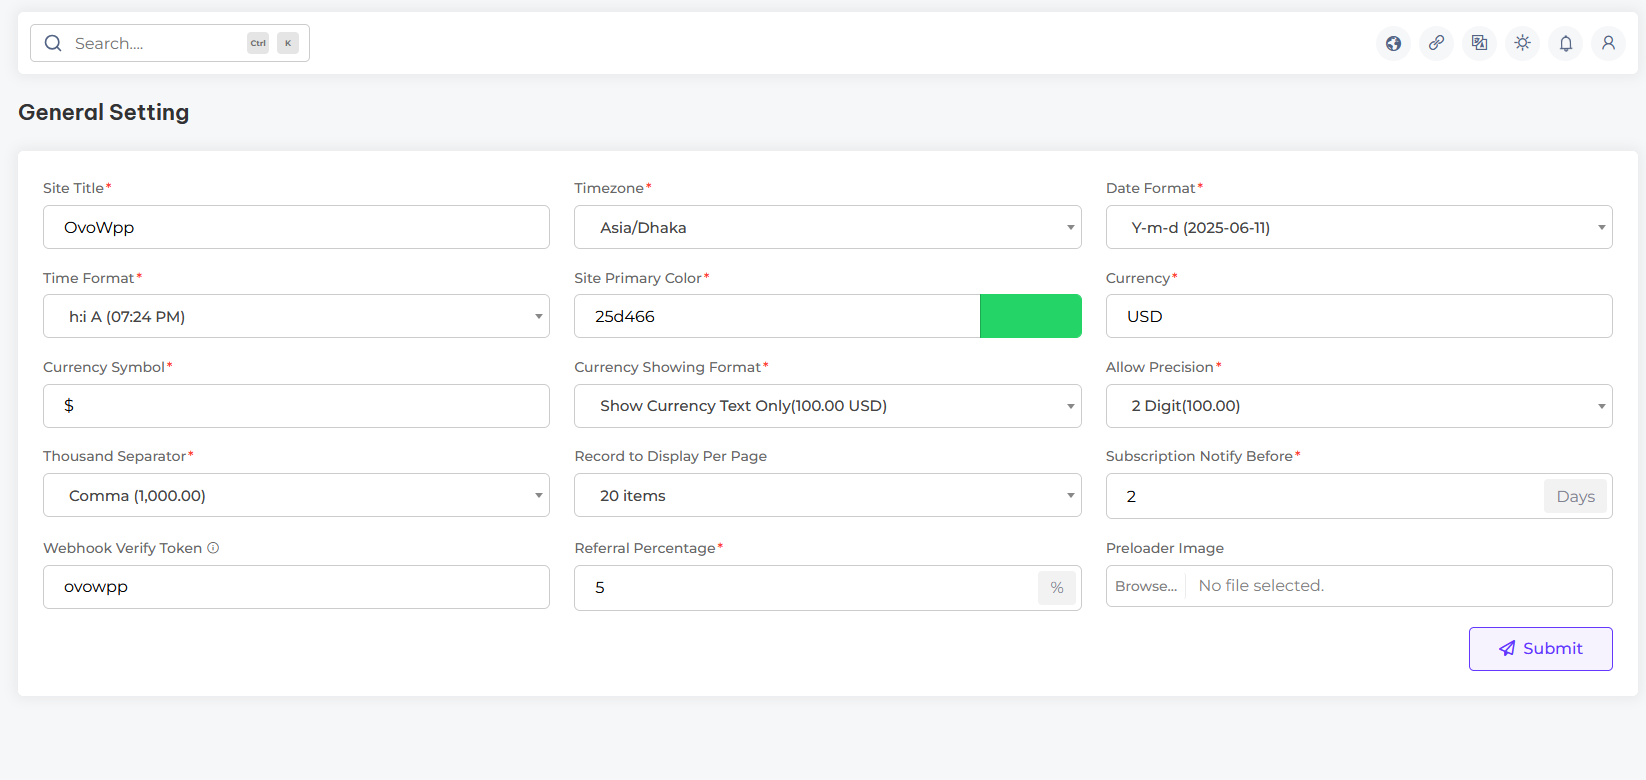Open the Thousand Separator dropdown

tap(296, 495)
